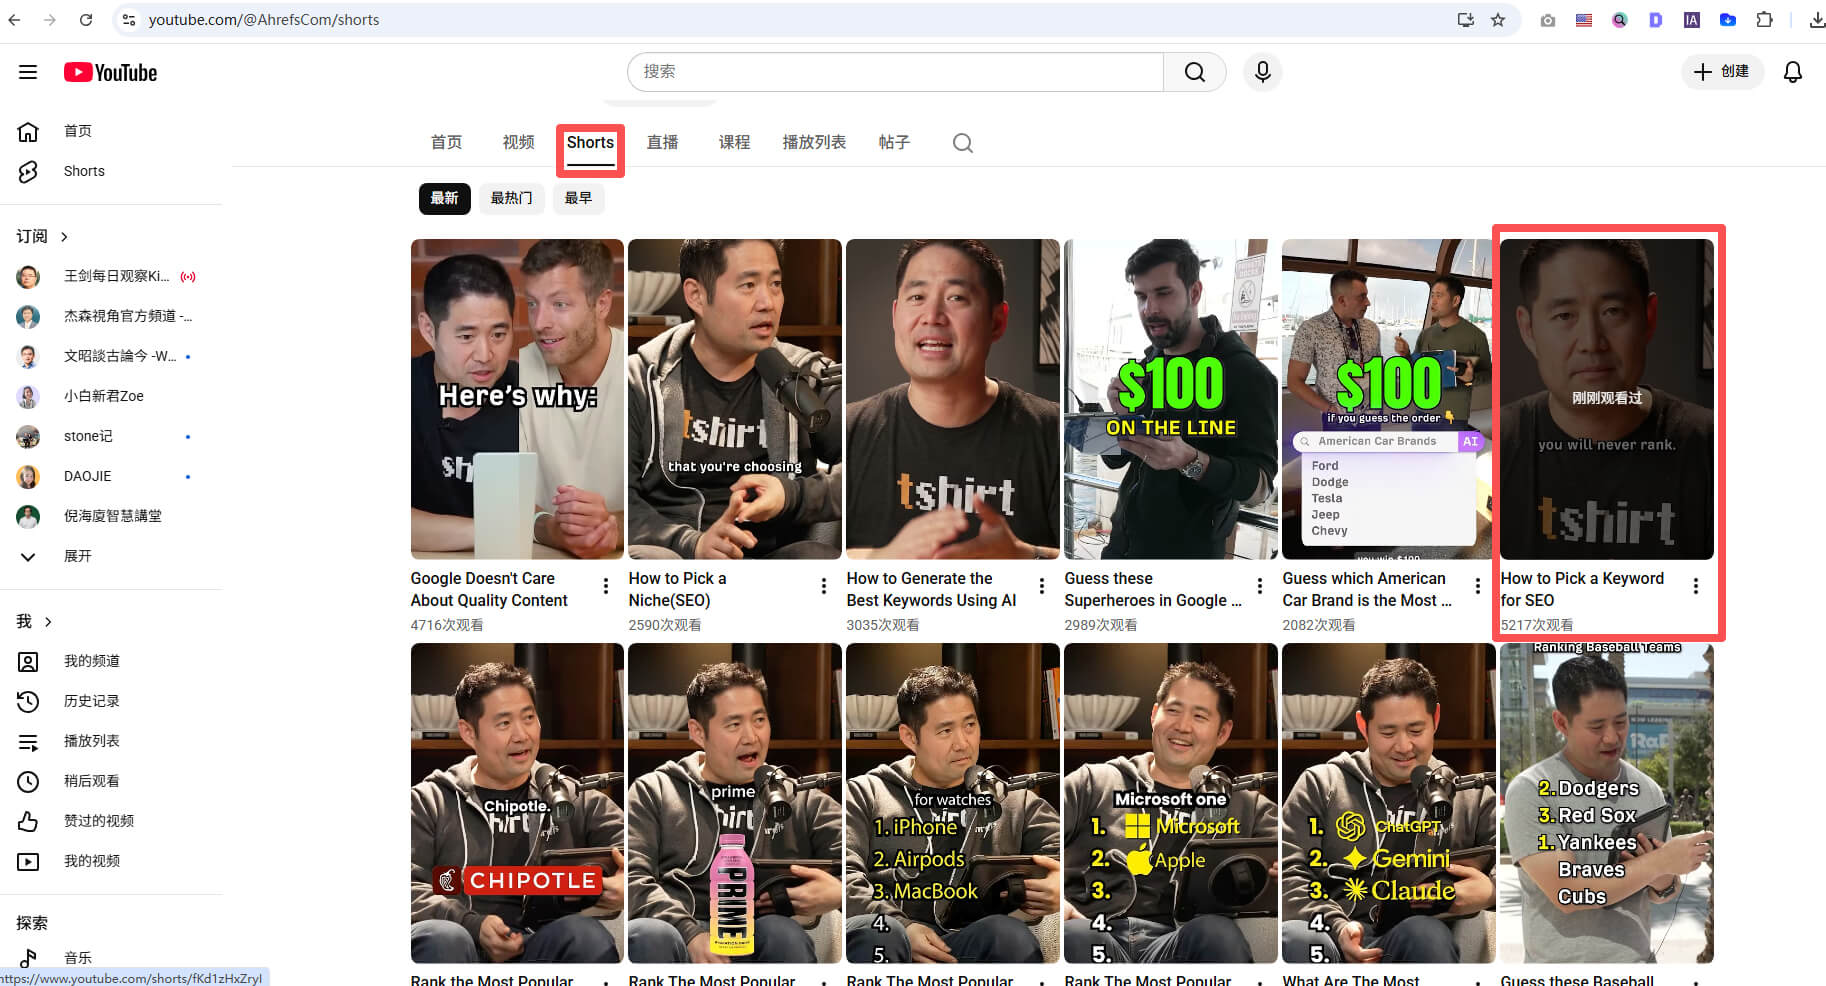
Task: Open options for American Car Brand short
Action: [1478, 586]
